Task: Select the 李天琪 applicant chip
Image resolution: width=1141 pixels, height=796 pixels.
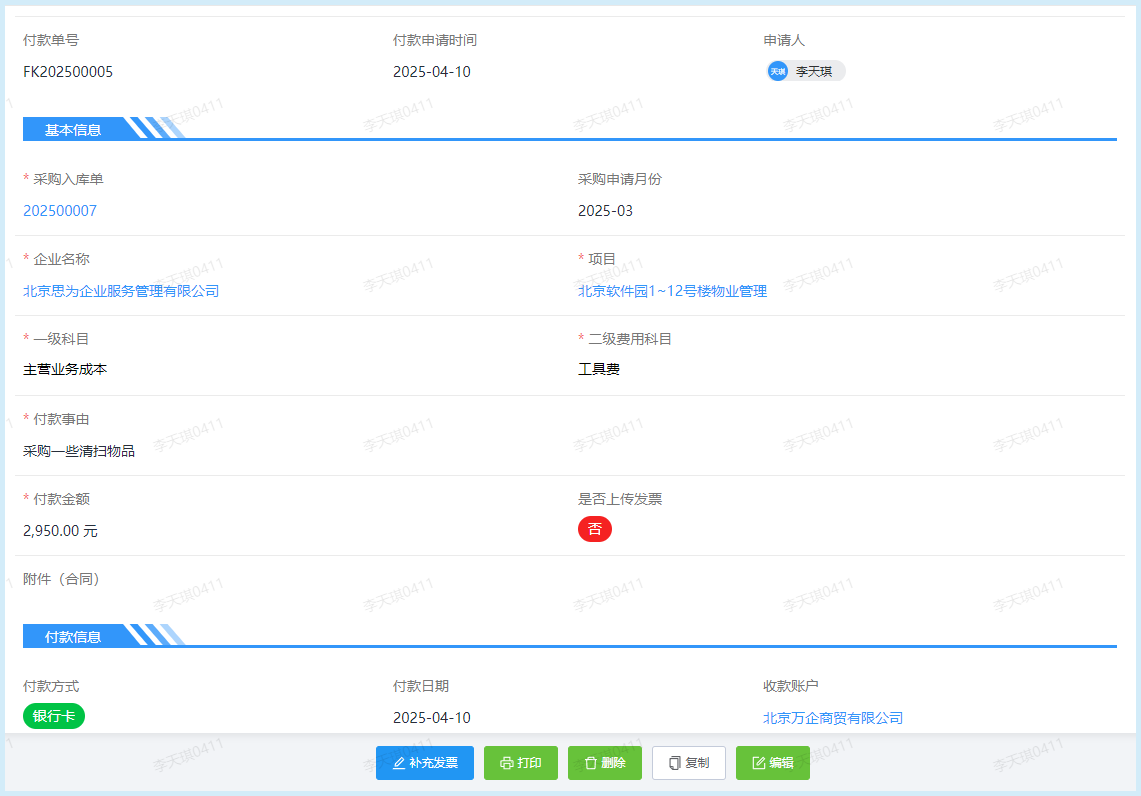Action: tap(805, 71)
